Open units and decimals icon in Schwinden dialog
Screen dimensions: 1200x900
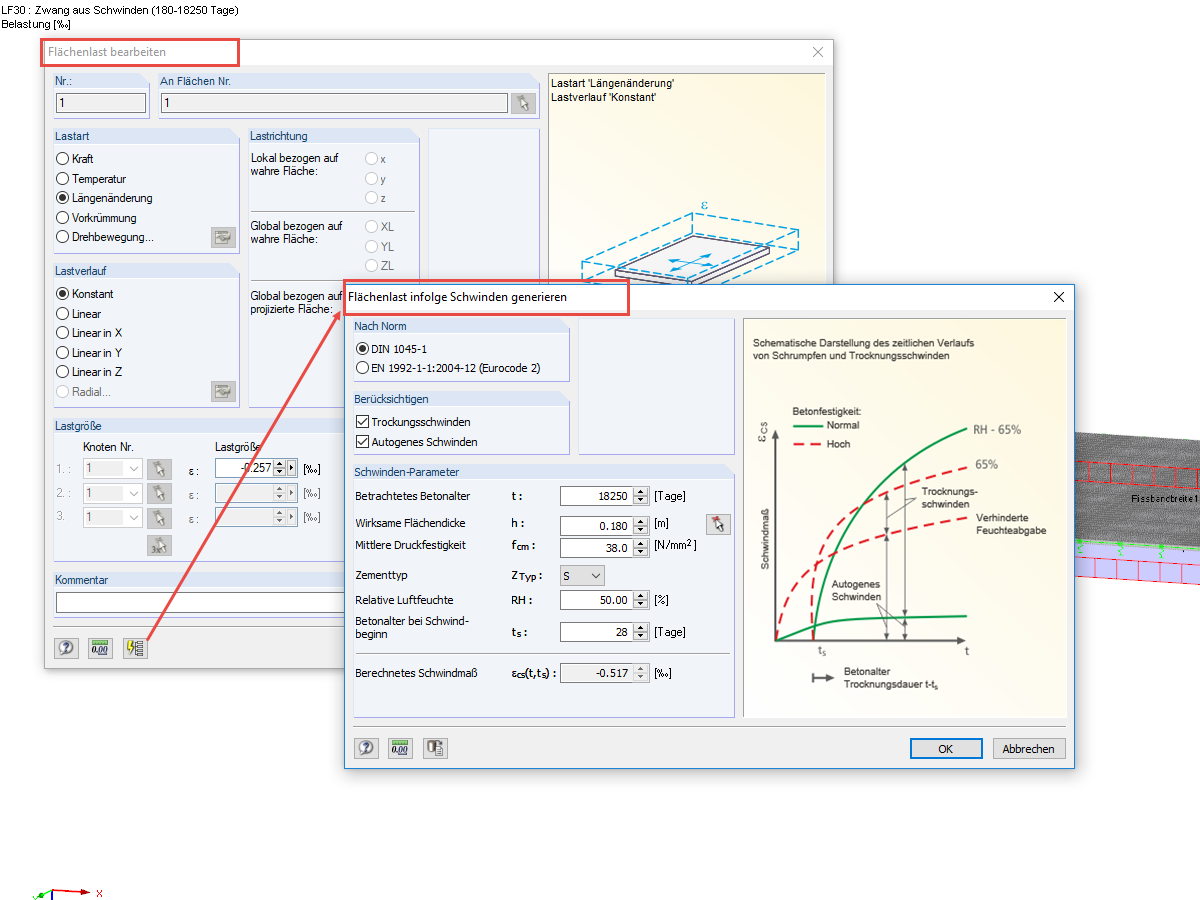pyautogui.click(x=401, y=747)
